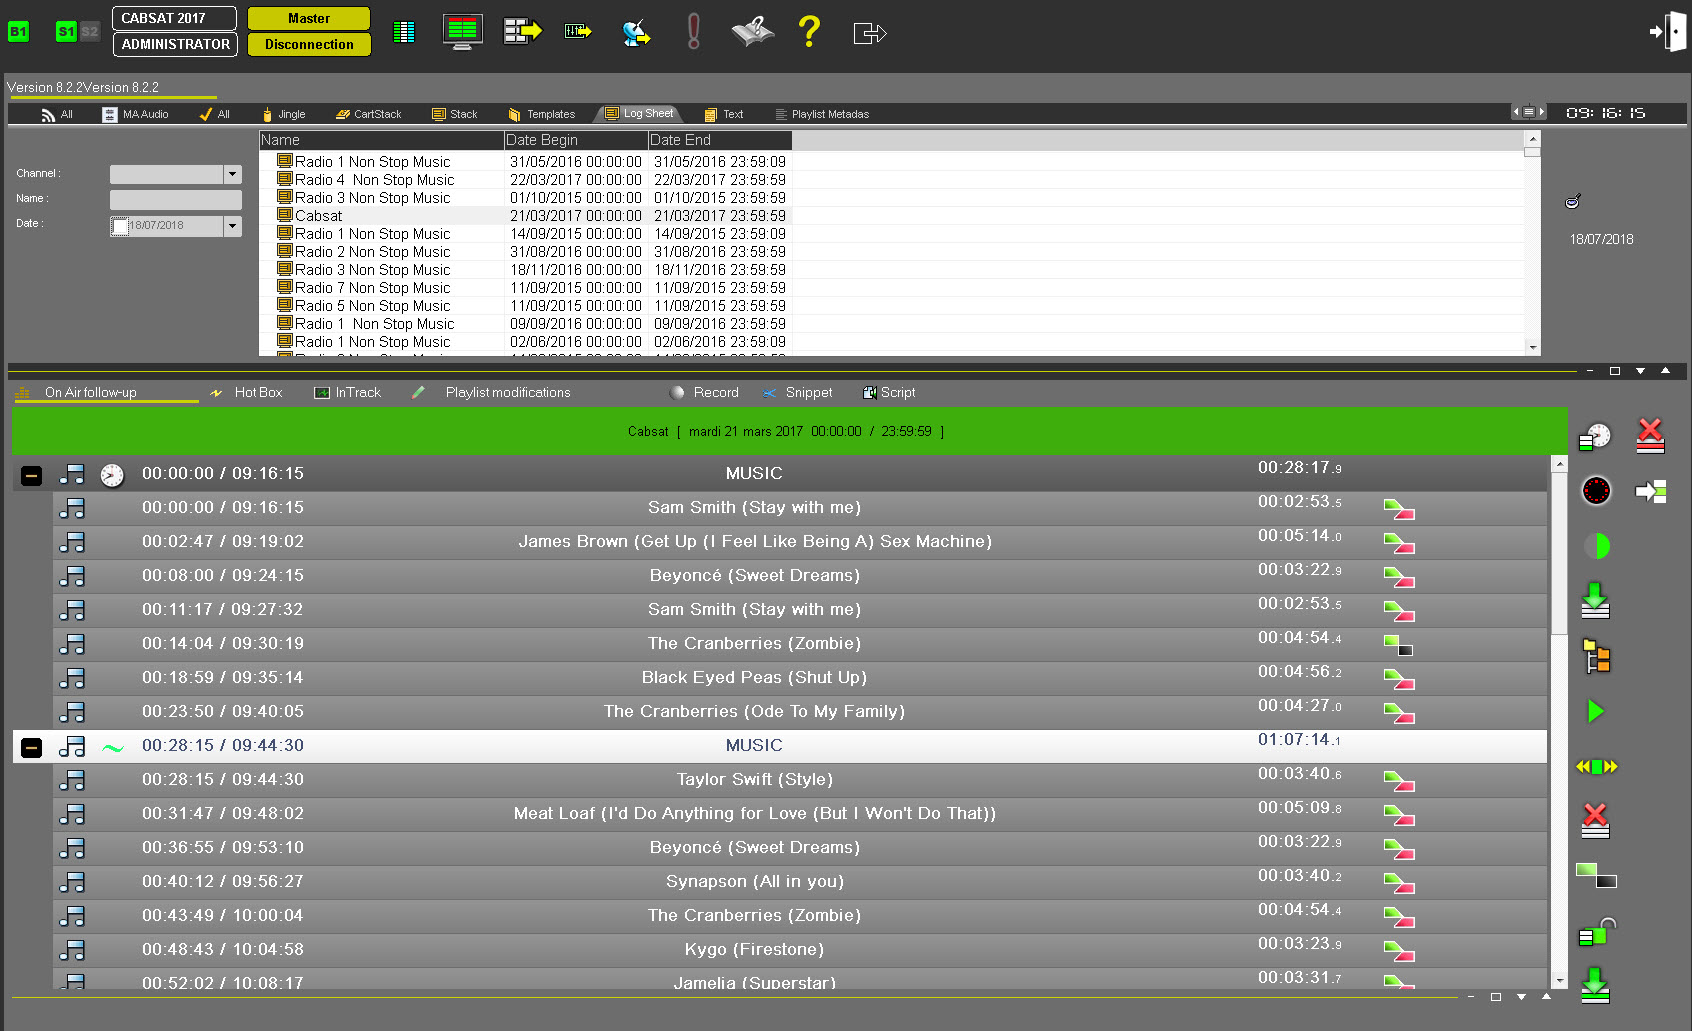Viewport: 1692px width, 1031px height.
Task: Click the yellow question mark help icon
Action: tap(809, 32)
